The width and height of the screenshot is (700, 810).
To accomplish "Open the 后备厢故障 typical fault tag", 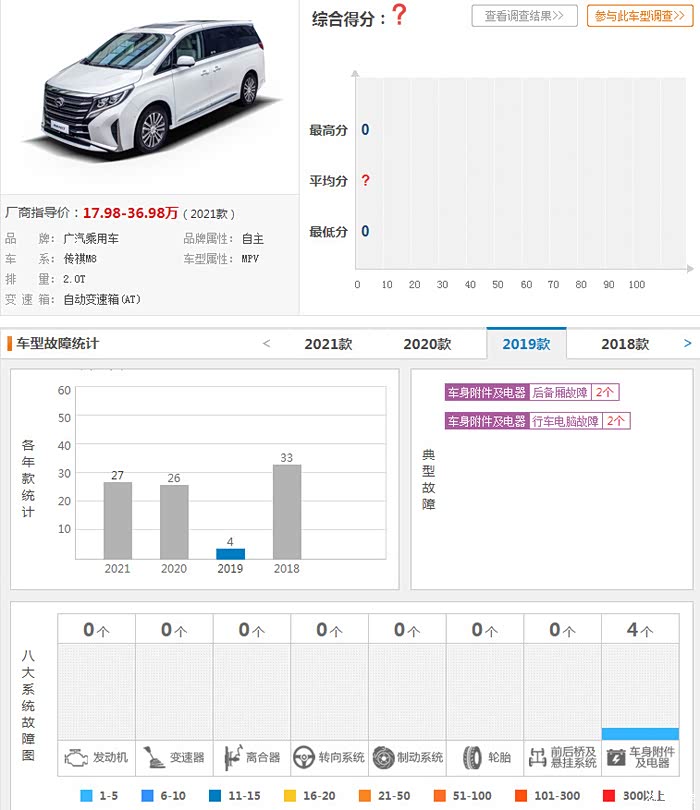I will pos(560,393).
